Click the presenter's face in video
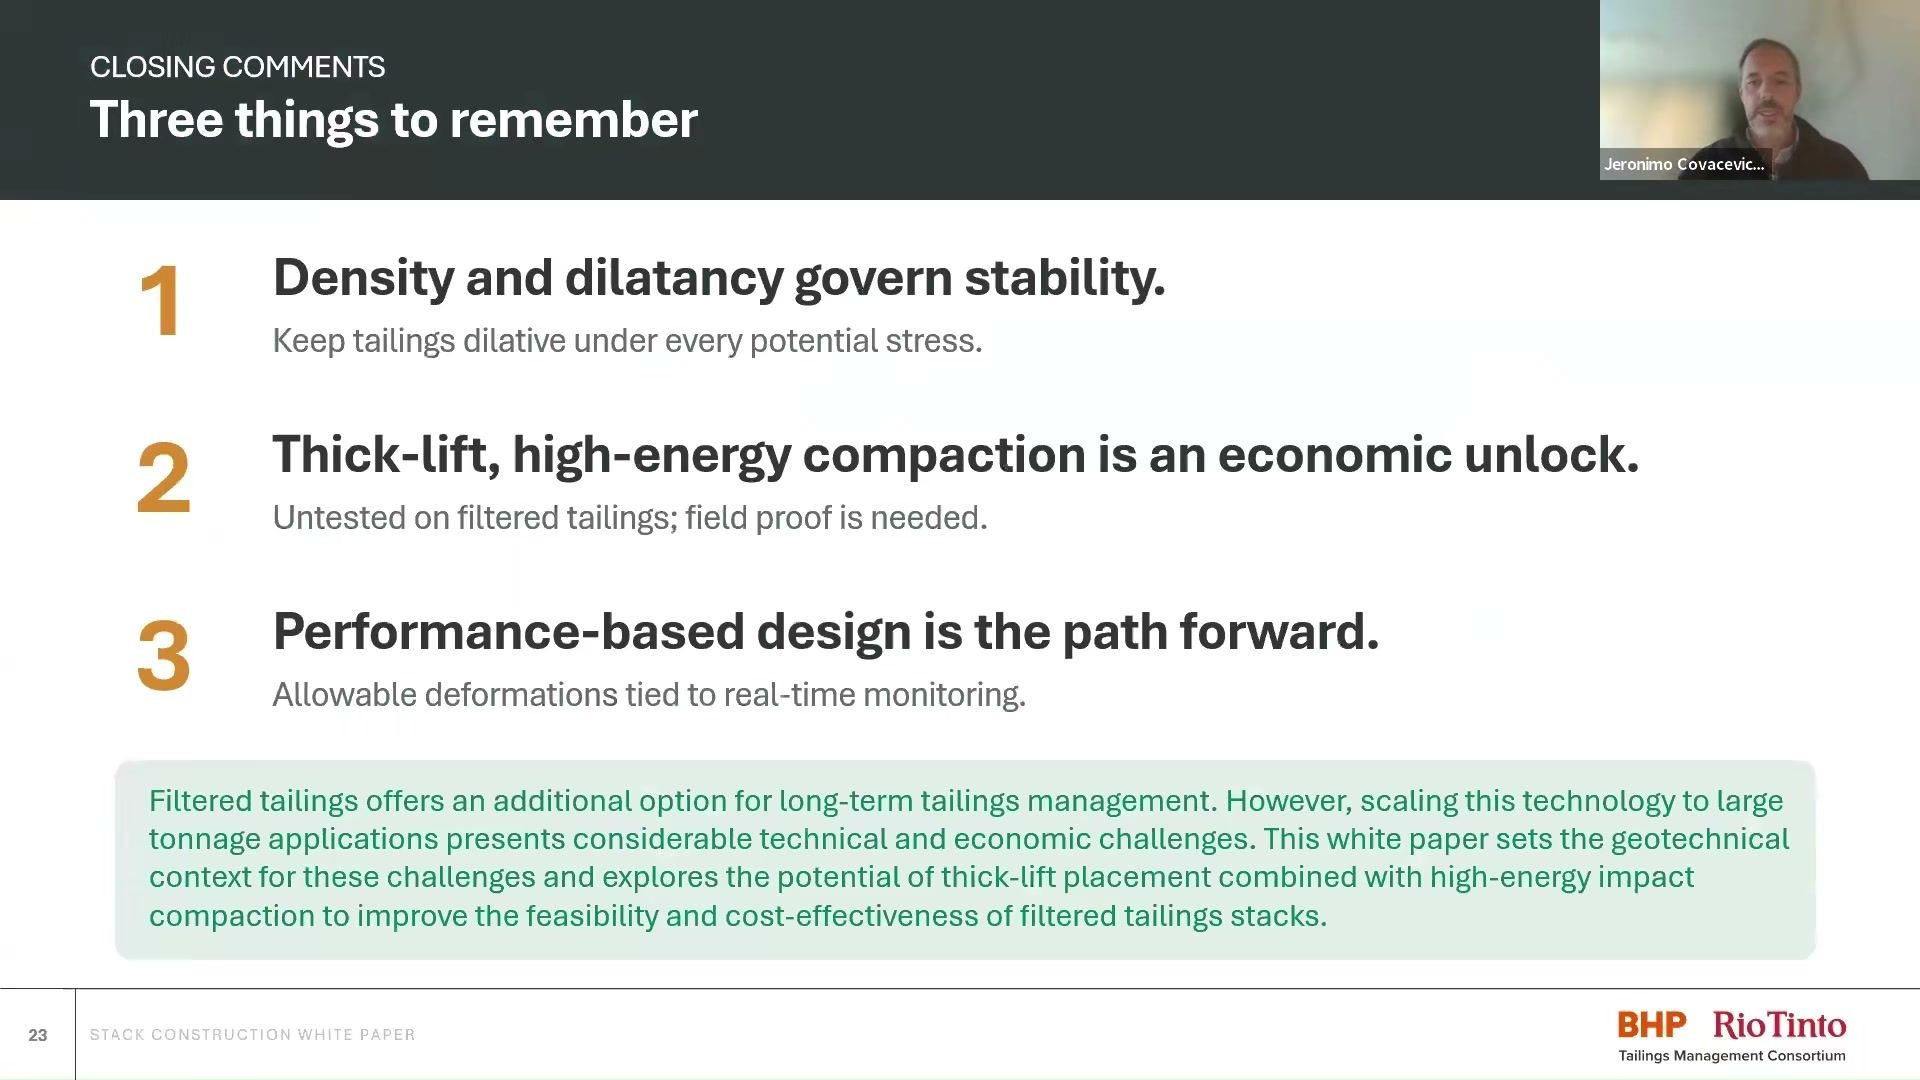The width and height of the screenshot is (1920, 1080). [x=1767, y=90]
